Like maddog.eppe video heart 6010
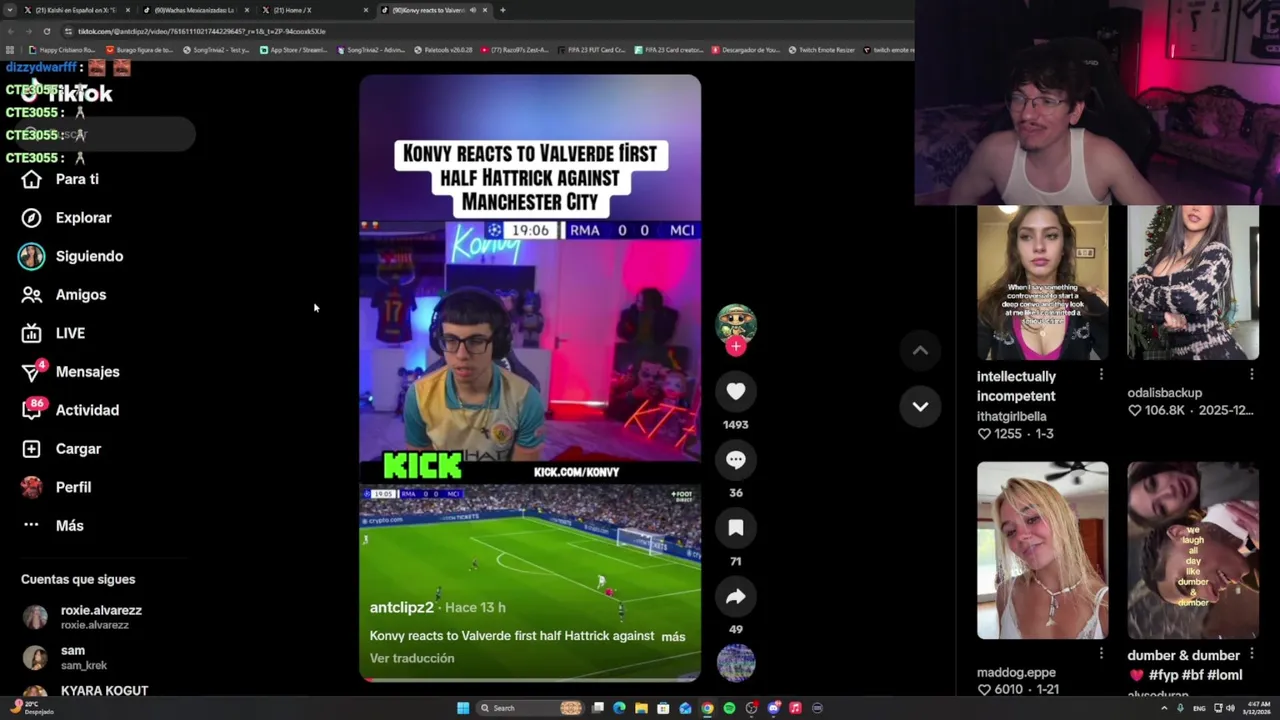The height and width of the screenshot is (720, 1280). [x=984, y=690]
